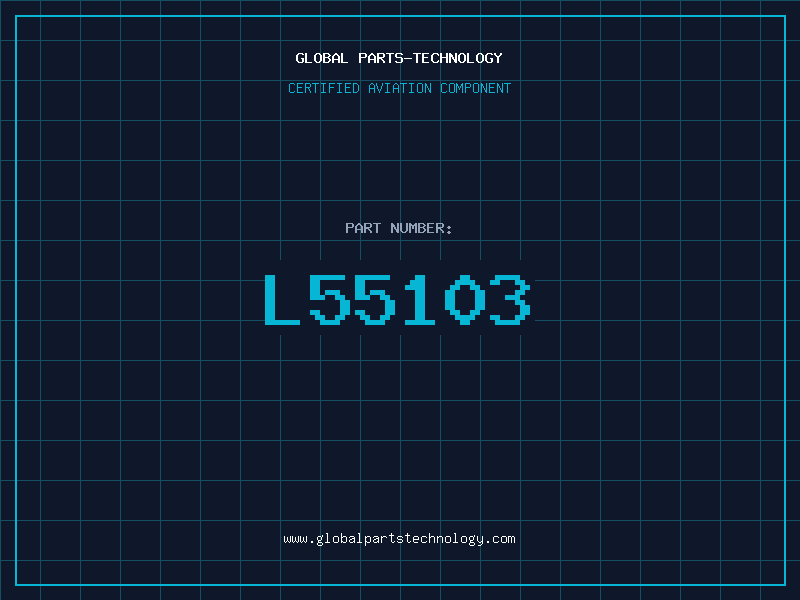Click the 'CERTIFIED AVIATION COMPONENT' subtitle
The image size is (800, 600).
click(x=399, y=88)
